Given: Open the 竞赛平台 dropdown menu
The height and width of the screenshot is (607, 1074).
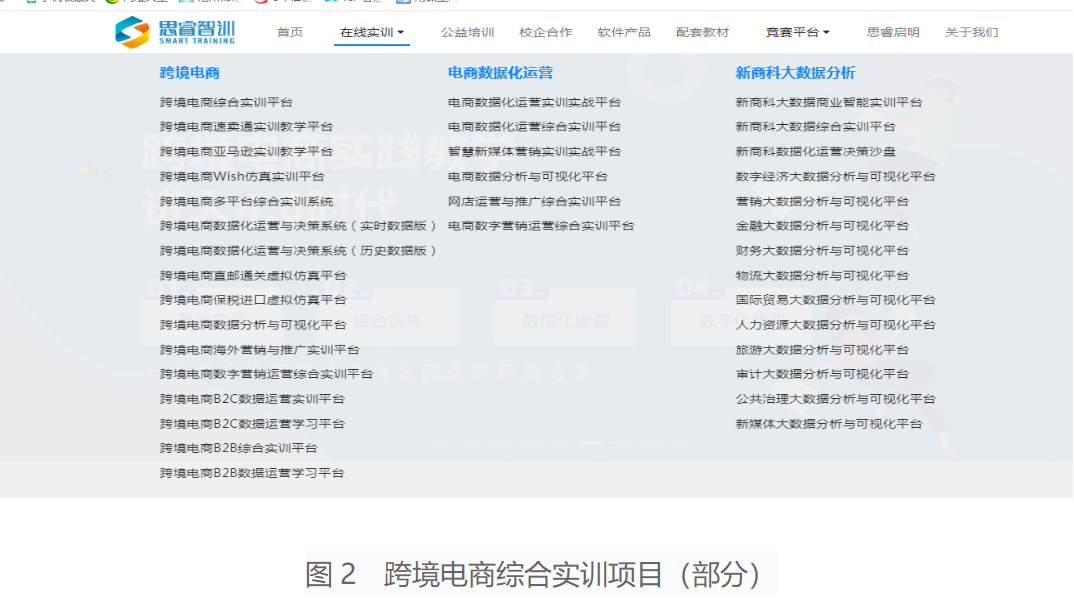Looking at the screenshot, I should 797,32.
